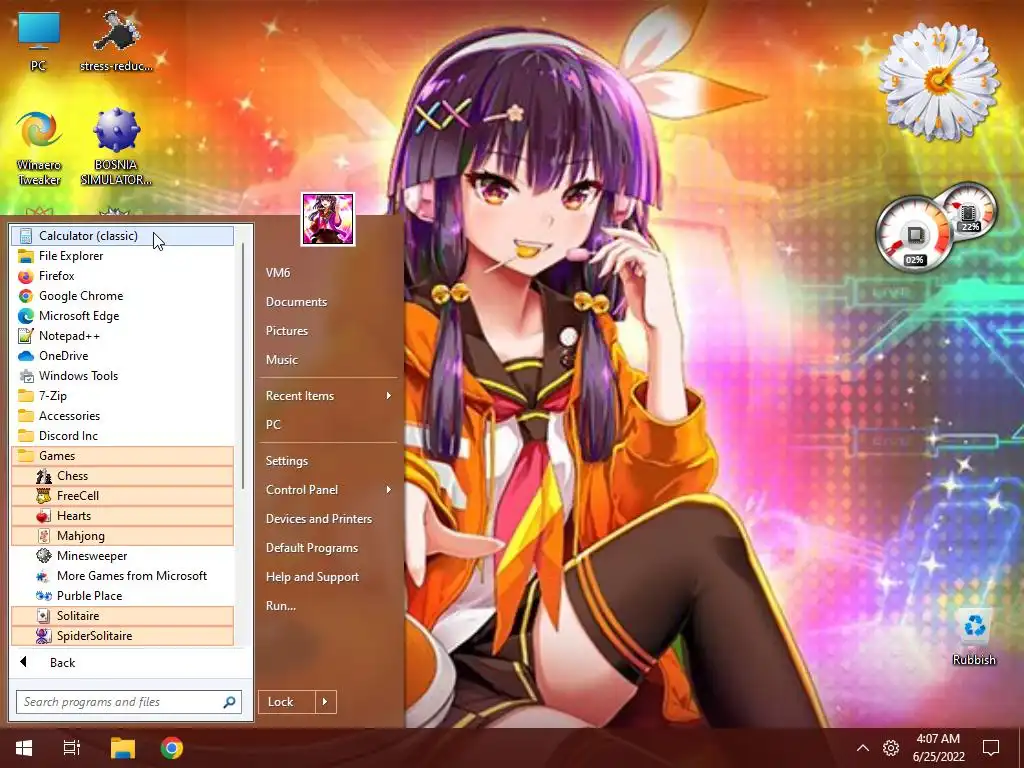Launch Google Chrome from the programs list
The height and width of the screenshot is (768, 1024).
[122, 296]
